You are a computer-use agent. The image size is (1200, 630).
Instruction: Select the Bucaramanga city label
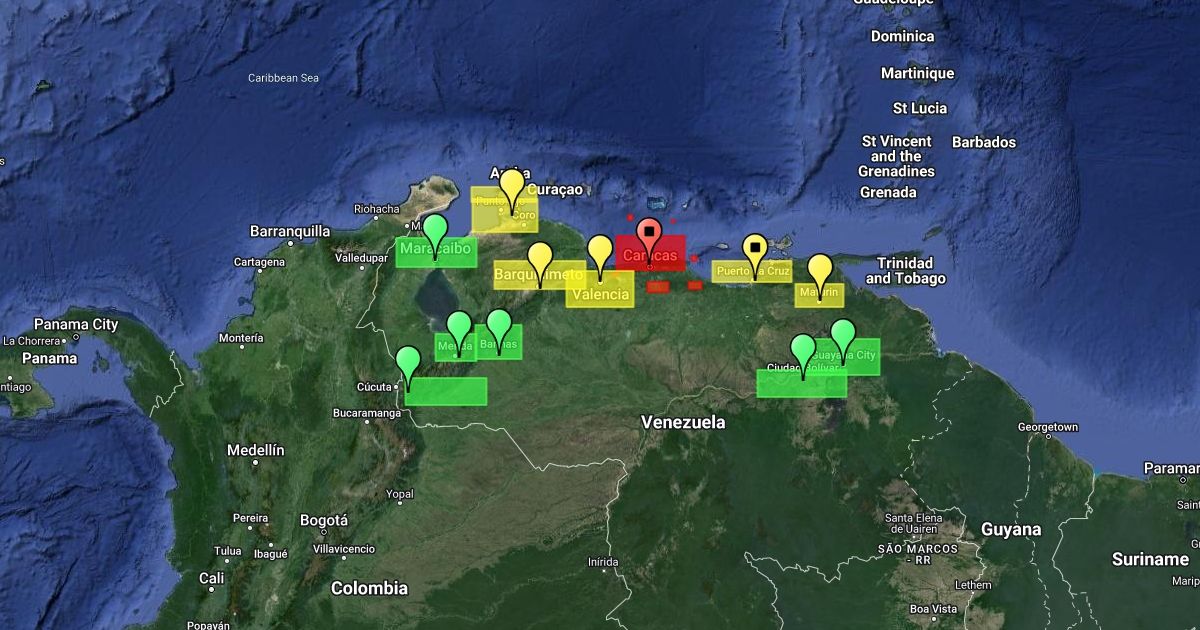pyautogui.click(x=366, y=412)
